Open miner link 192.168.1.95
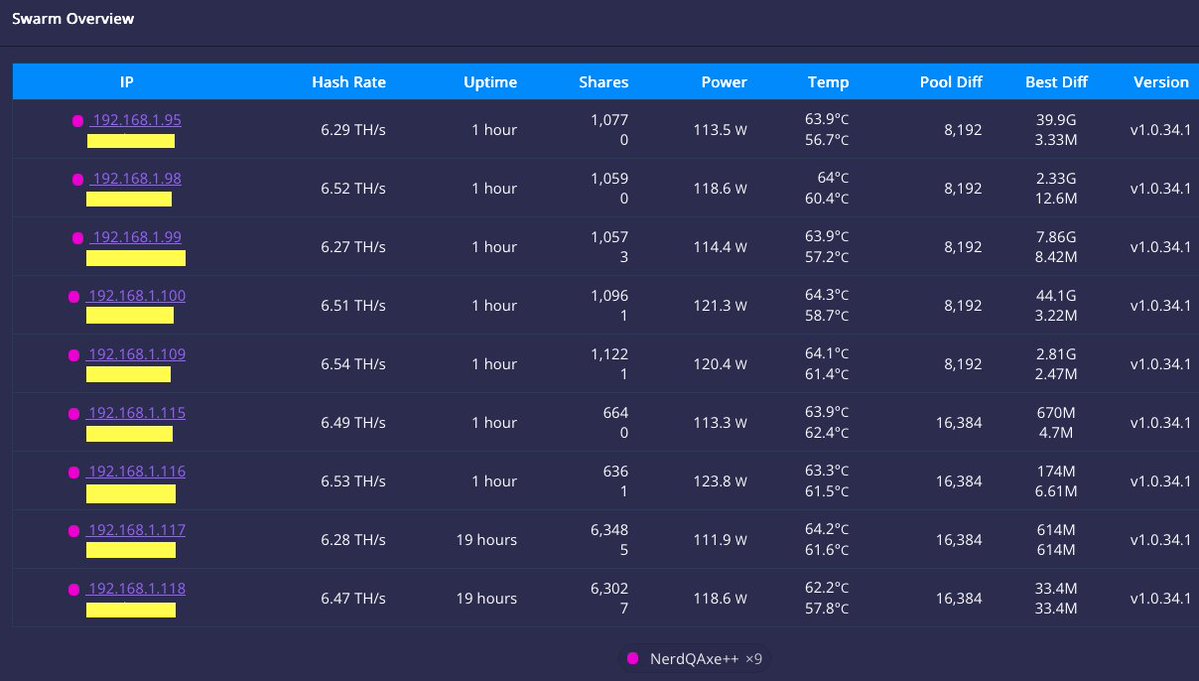This screenshot has width=1199, height=681. pos(136,120)
